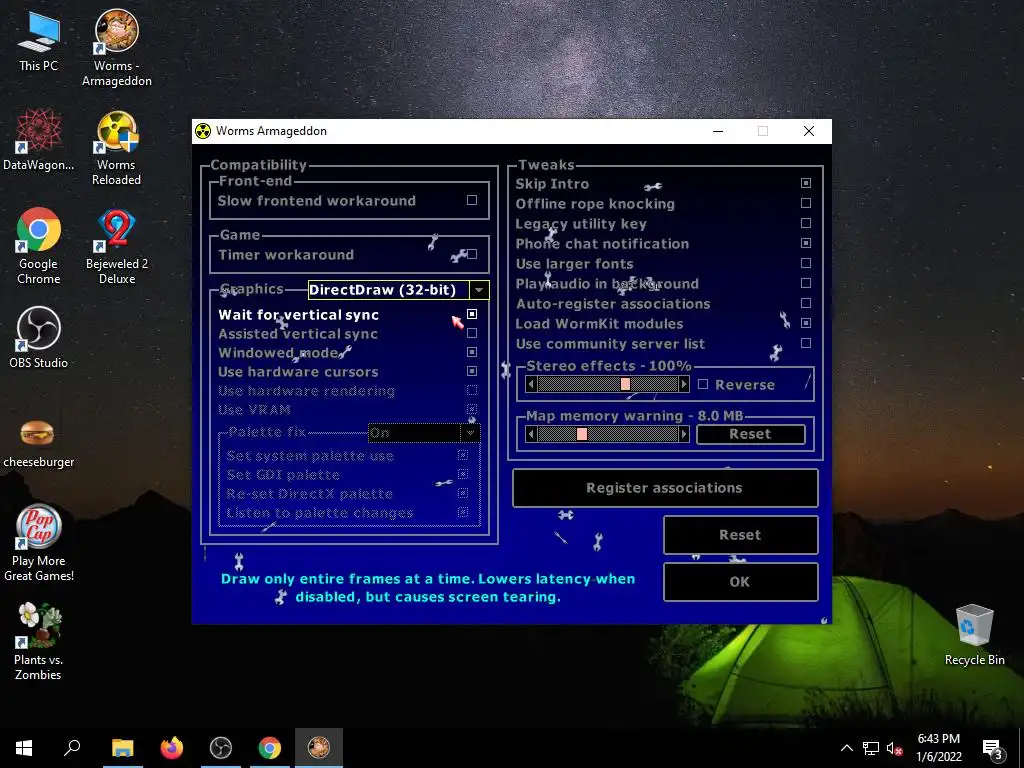Close Worms Armageddon window
This screenshot has height=768, width=1024.
(x=808, y=131)
